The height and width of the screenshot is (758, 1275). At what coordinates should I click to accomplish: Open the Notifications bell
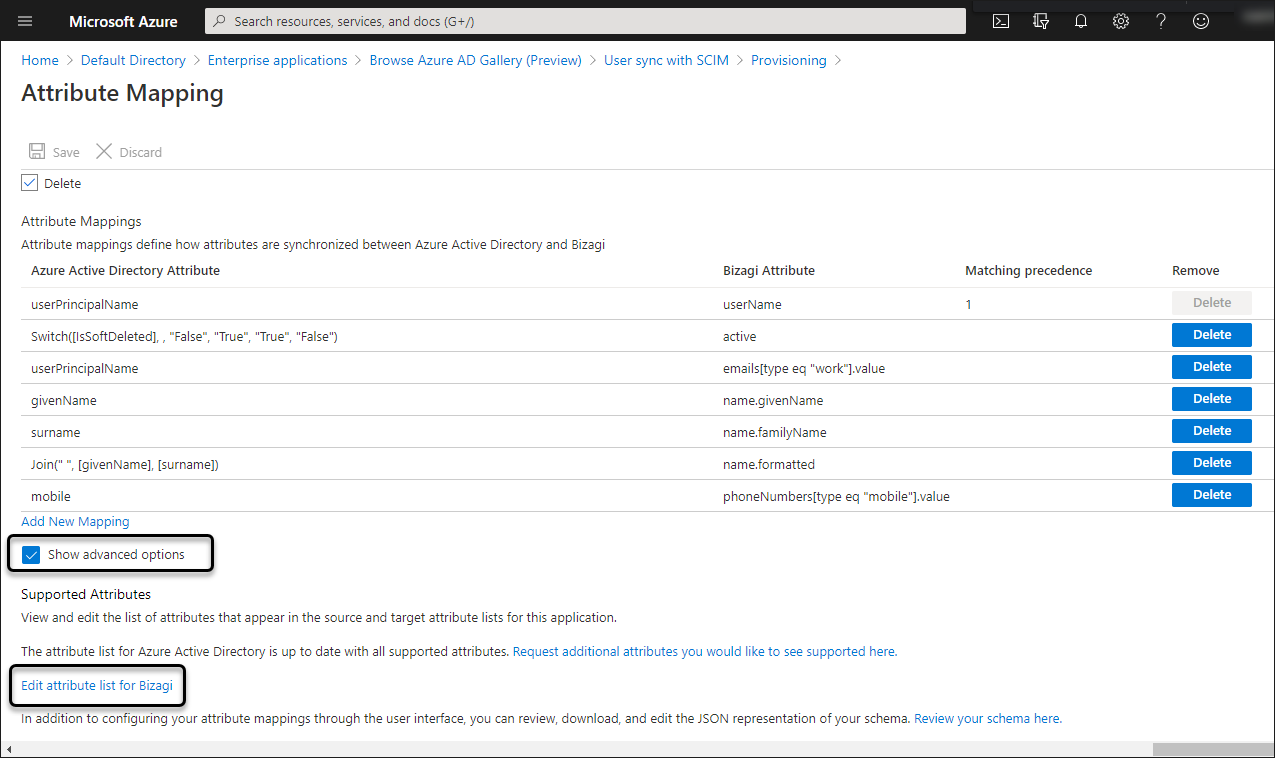1081,21
